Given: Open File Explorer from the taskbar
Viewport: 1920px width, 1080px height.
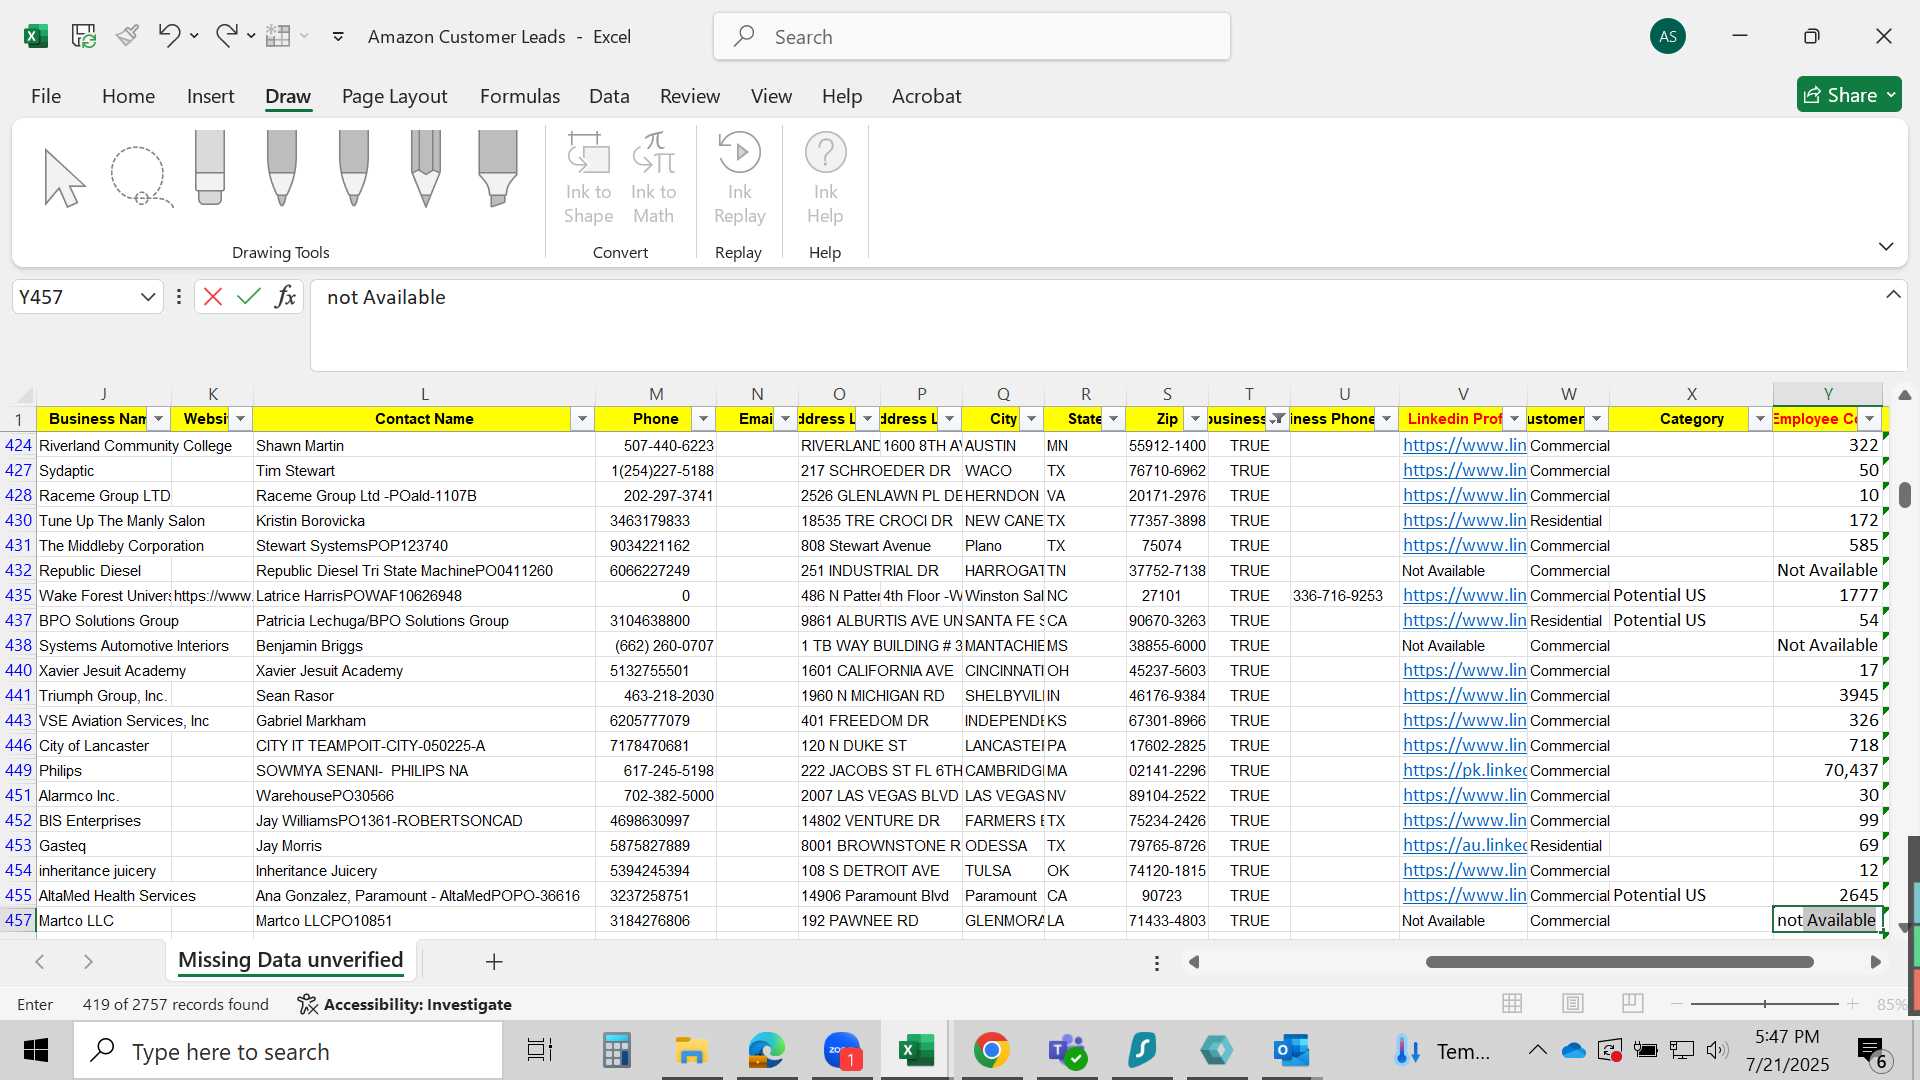Looking at the screenshot, I should (691, 1051).
